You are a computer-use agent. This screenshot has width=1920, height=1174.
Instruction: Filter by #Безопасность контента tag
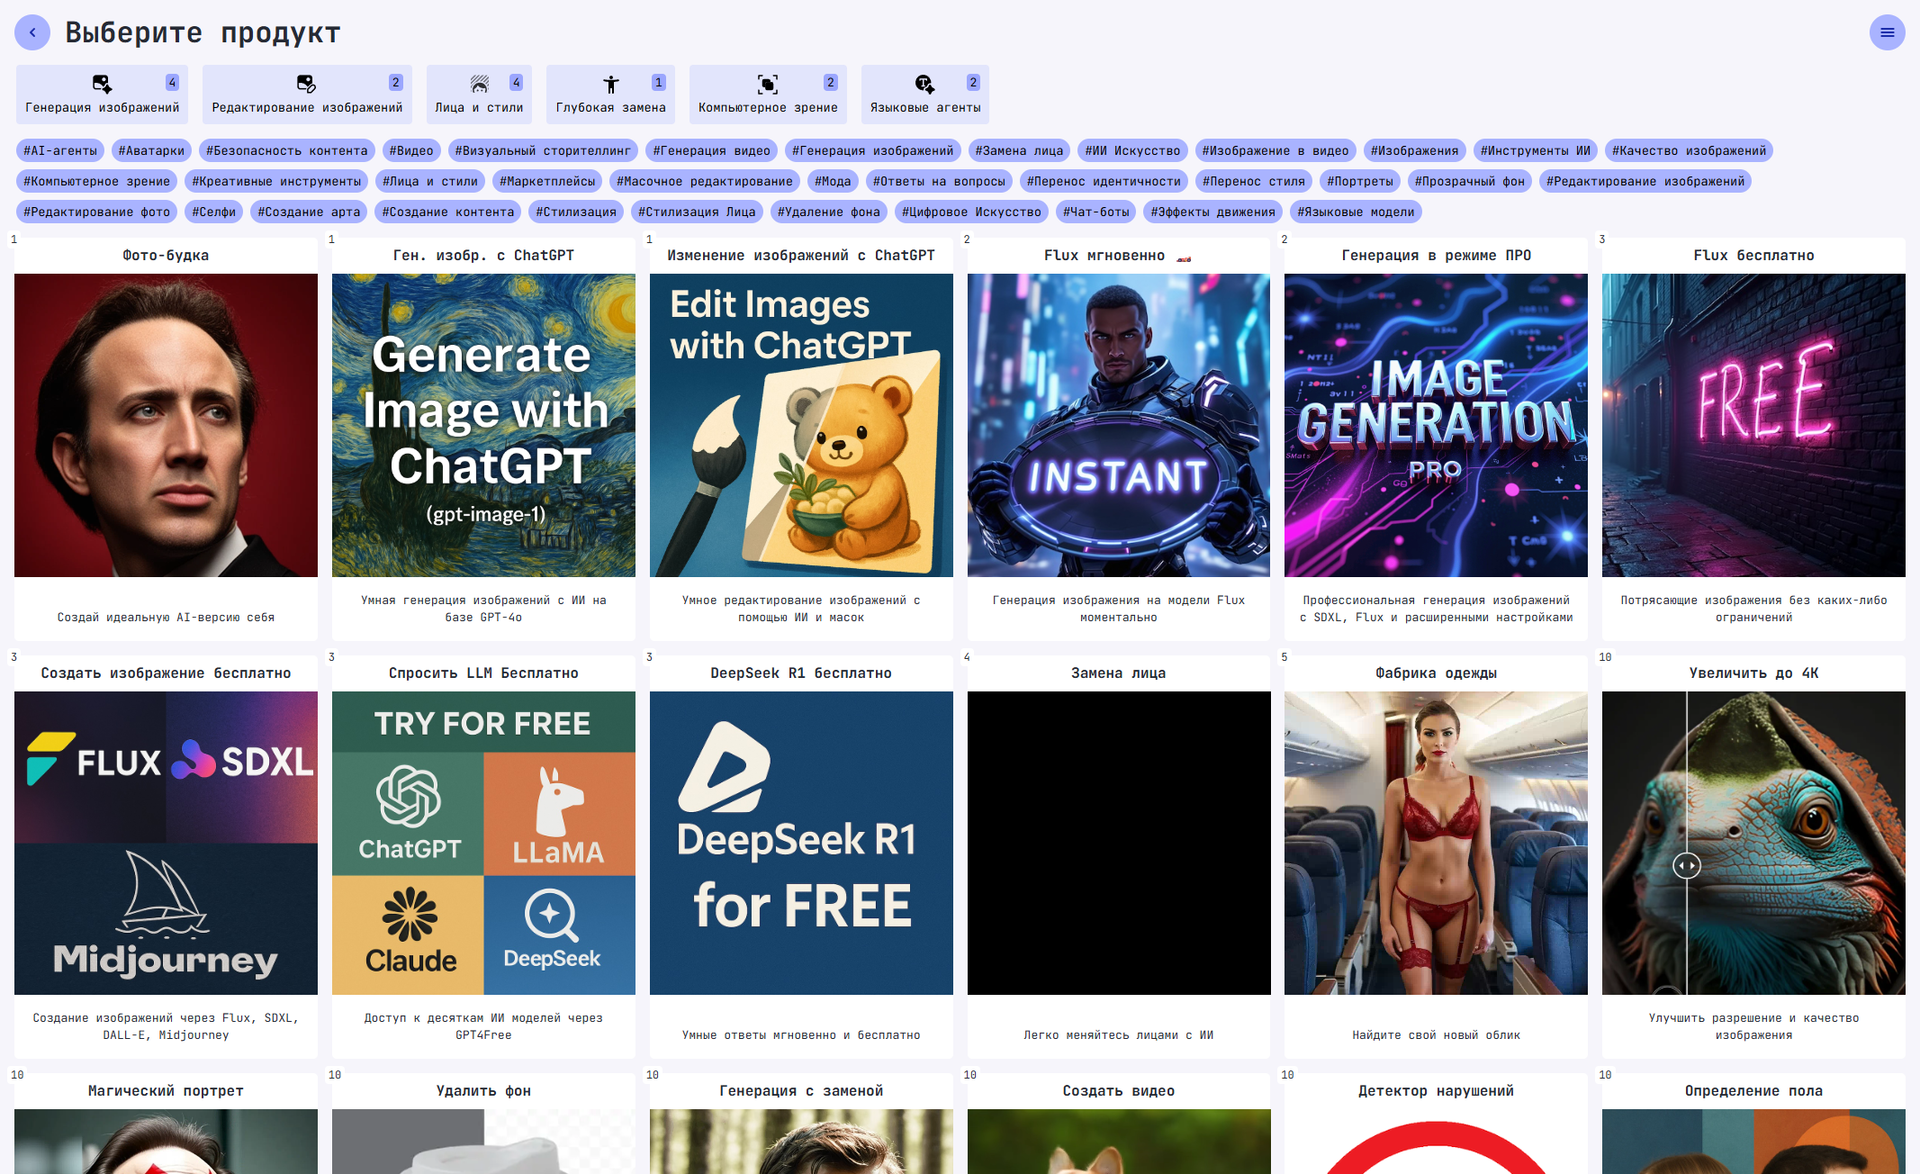[287, 151]
